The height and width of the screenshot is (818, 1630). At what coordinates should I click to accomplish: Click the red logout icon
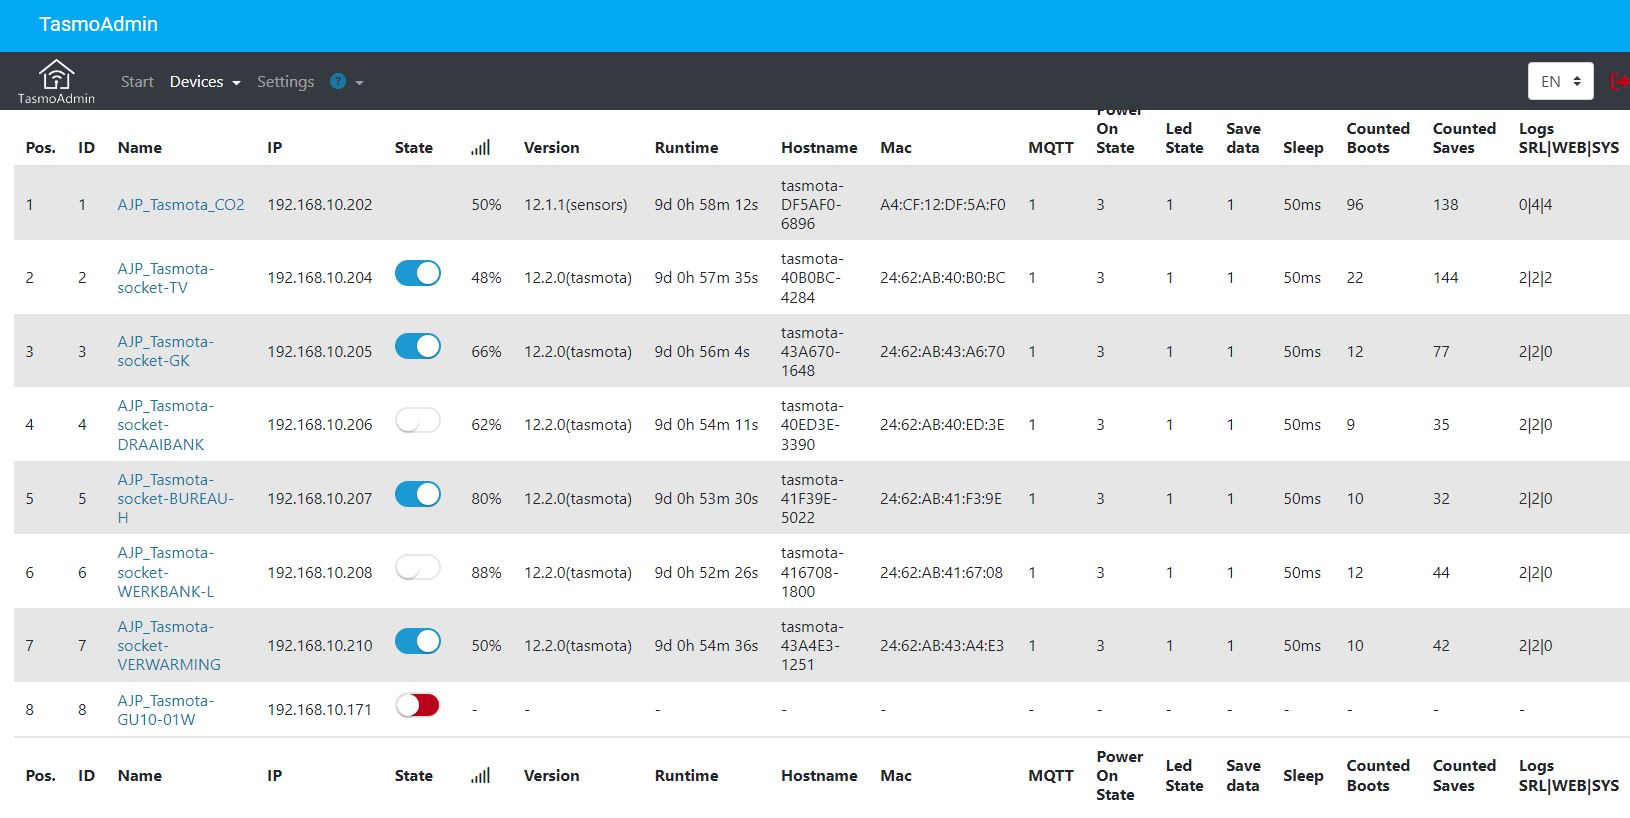tap(1619, 81)
